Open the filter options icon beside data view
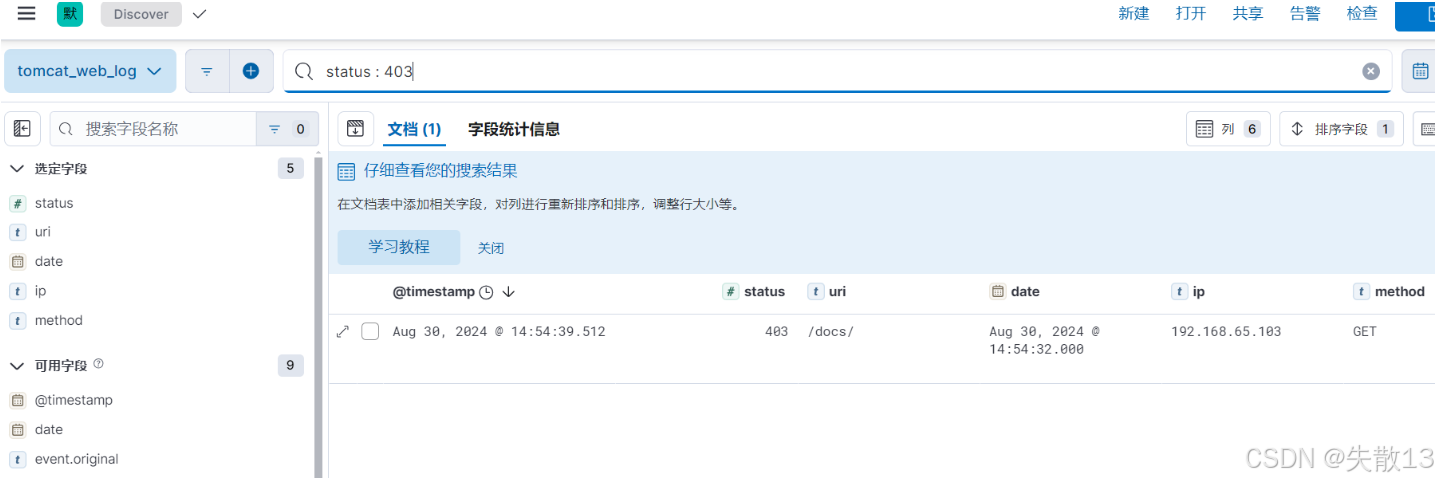 click(x=207, y=71)
